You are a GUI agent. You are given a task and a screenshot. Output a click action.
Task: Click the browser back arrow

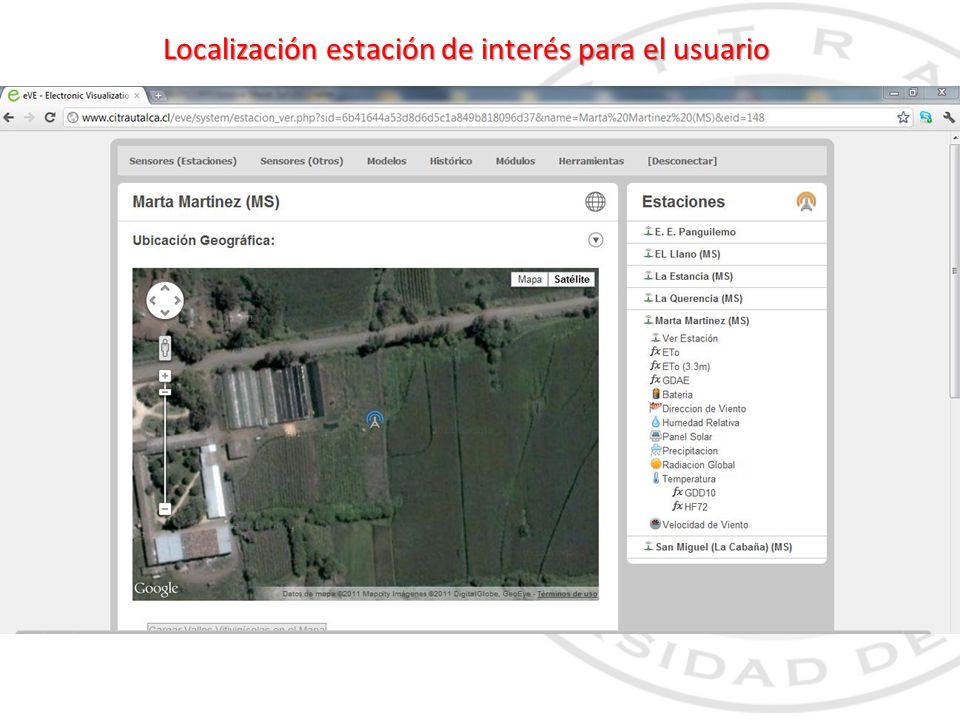[x=9, y=117]
